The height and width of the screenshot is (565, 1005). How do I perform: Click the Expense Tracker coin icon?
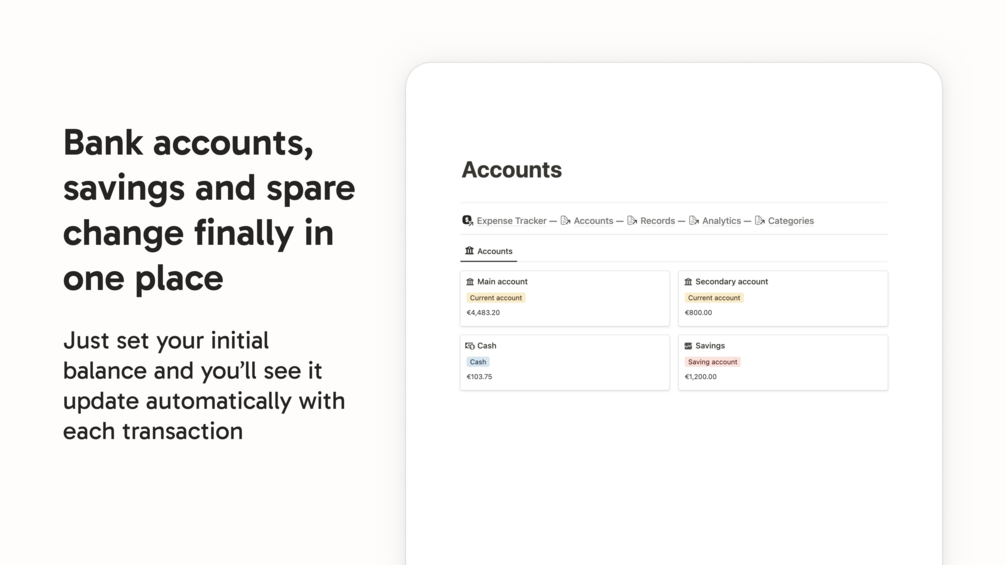click(x=467, y=220)
